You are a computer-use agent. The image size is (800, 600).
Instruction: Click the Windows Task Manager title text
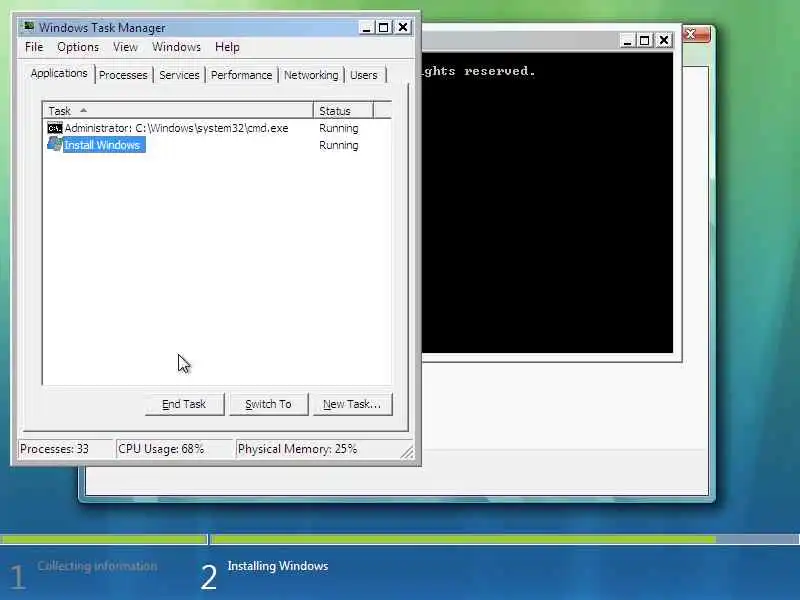pyautogui.click(x=103, y=28)
